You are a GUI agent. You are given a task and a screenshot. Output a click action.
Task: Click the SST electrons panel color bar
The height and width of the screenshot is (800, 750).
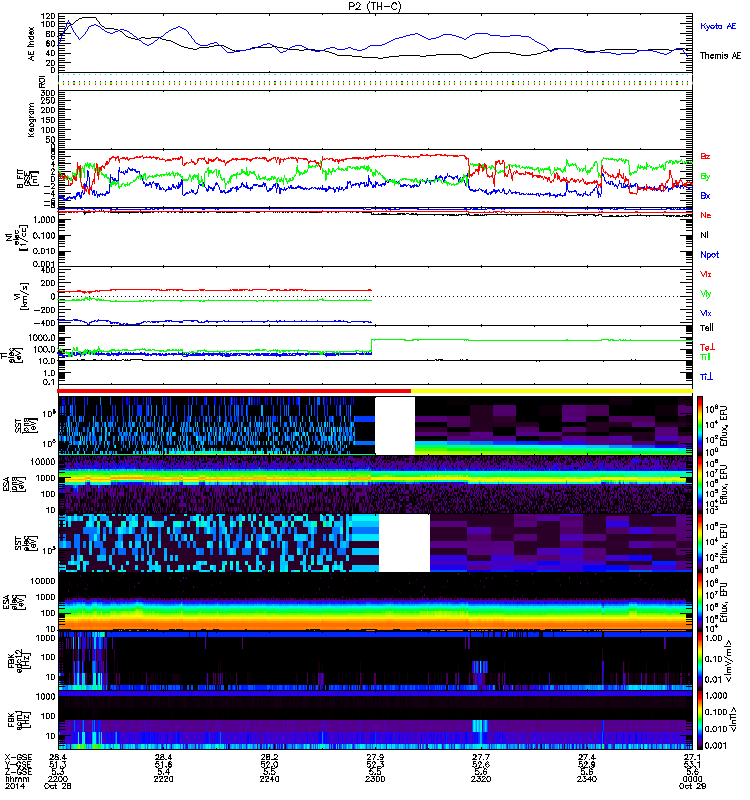[700, 543]
